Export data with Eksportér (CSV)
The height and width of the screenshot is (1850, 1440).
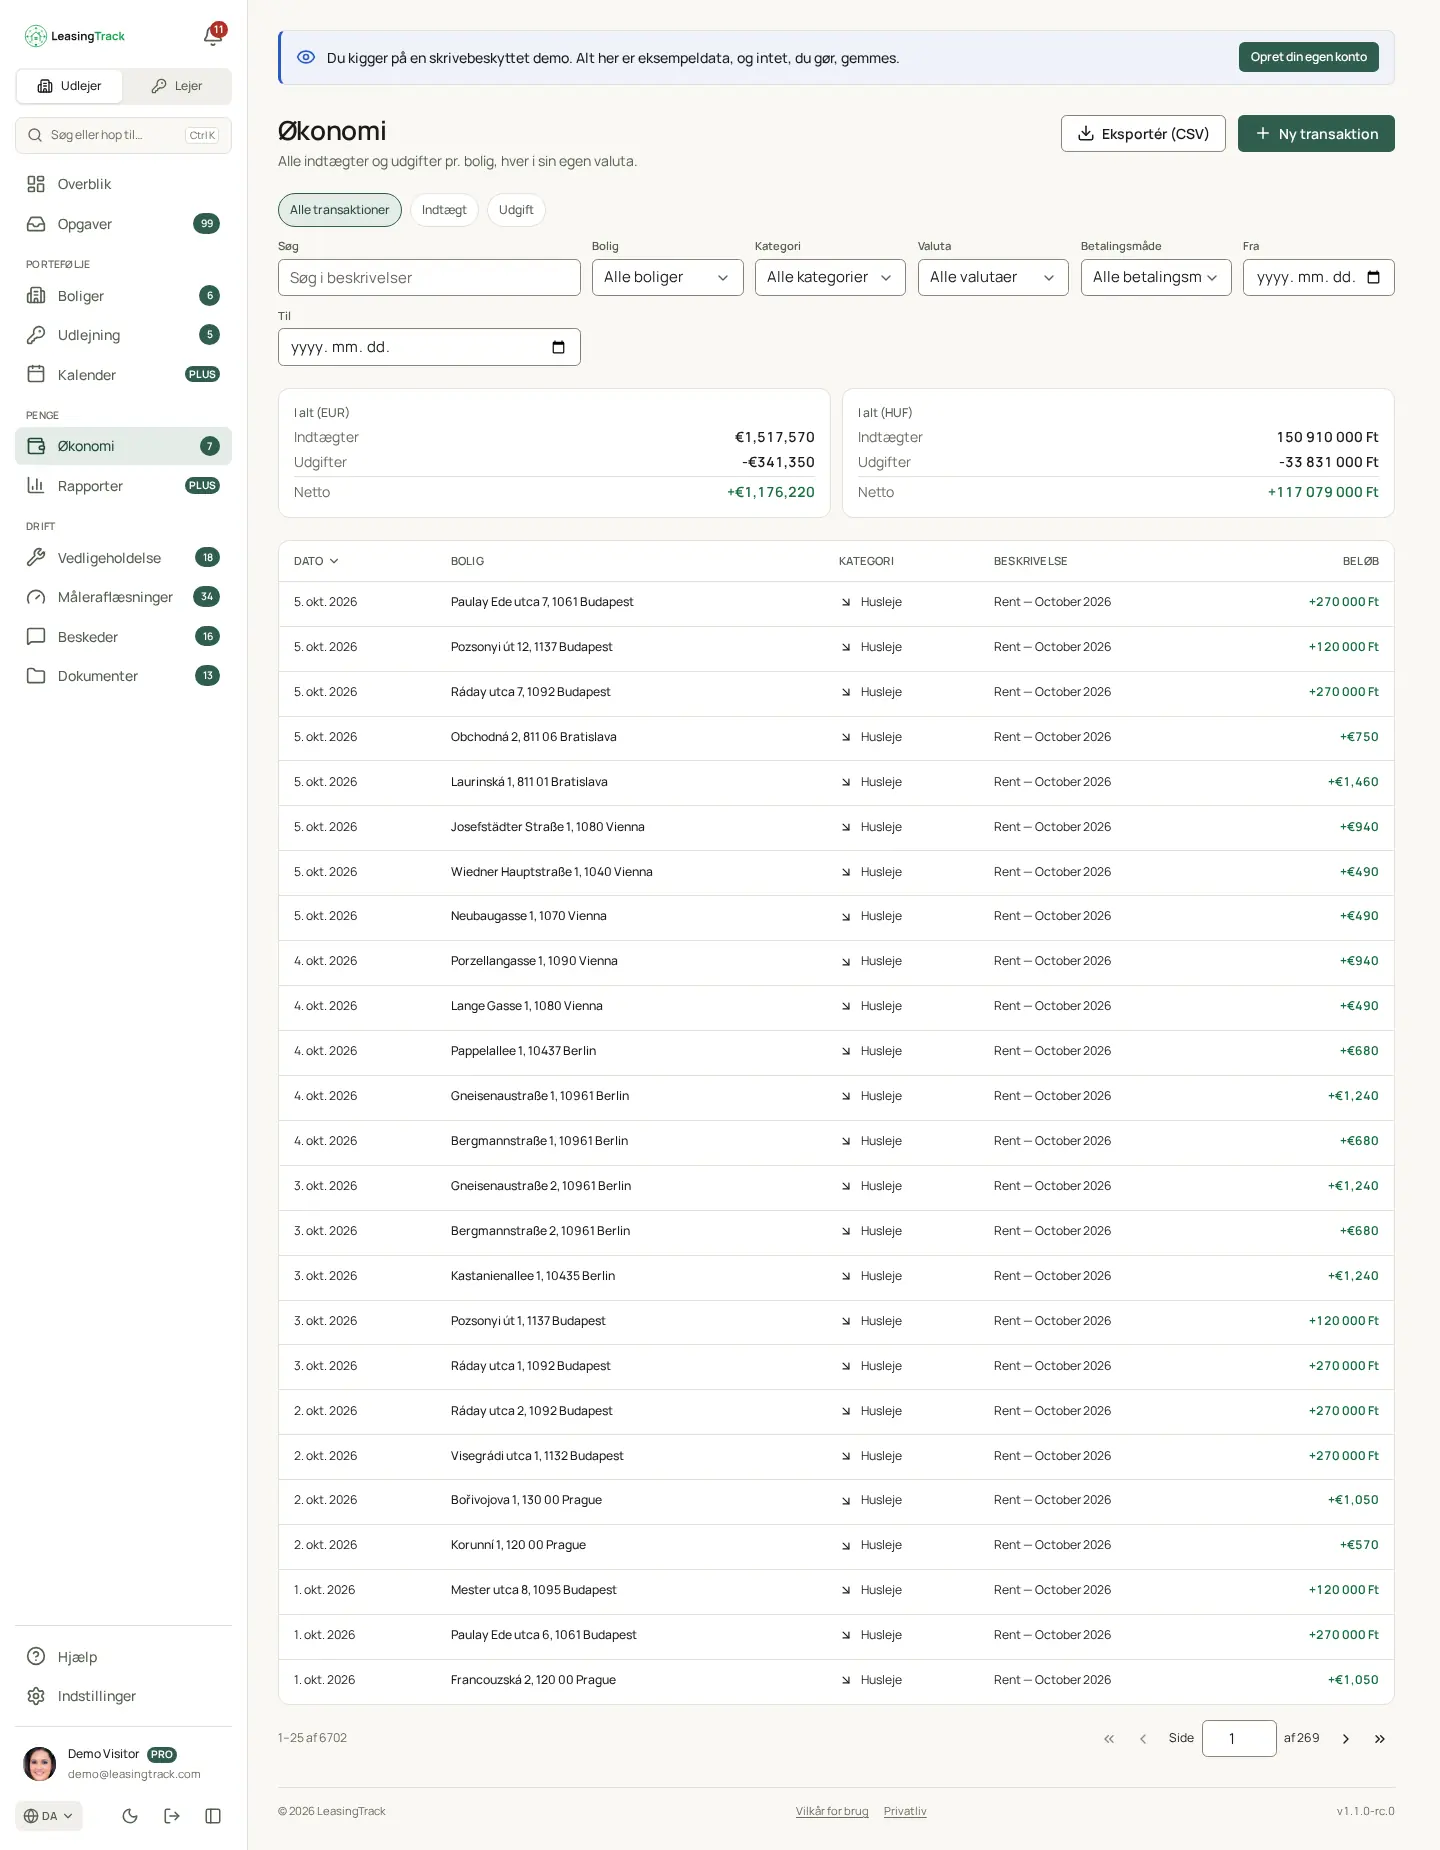click(1143, 134)
